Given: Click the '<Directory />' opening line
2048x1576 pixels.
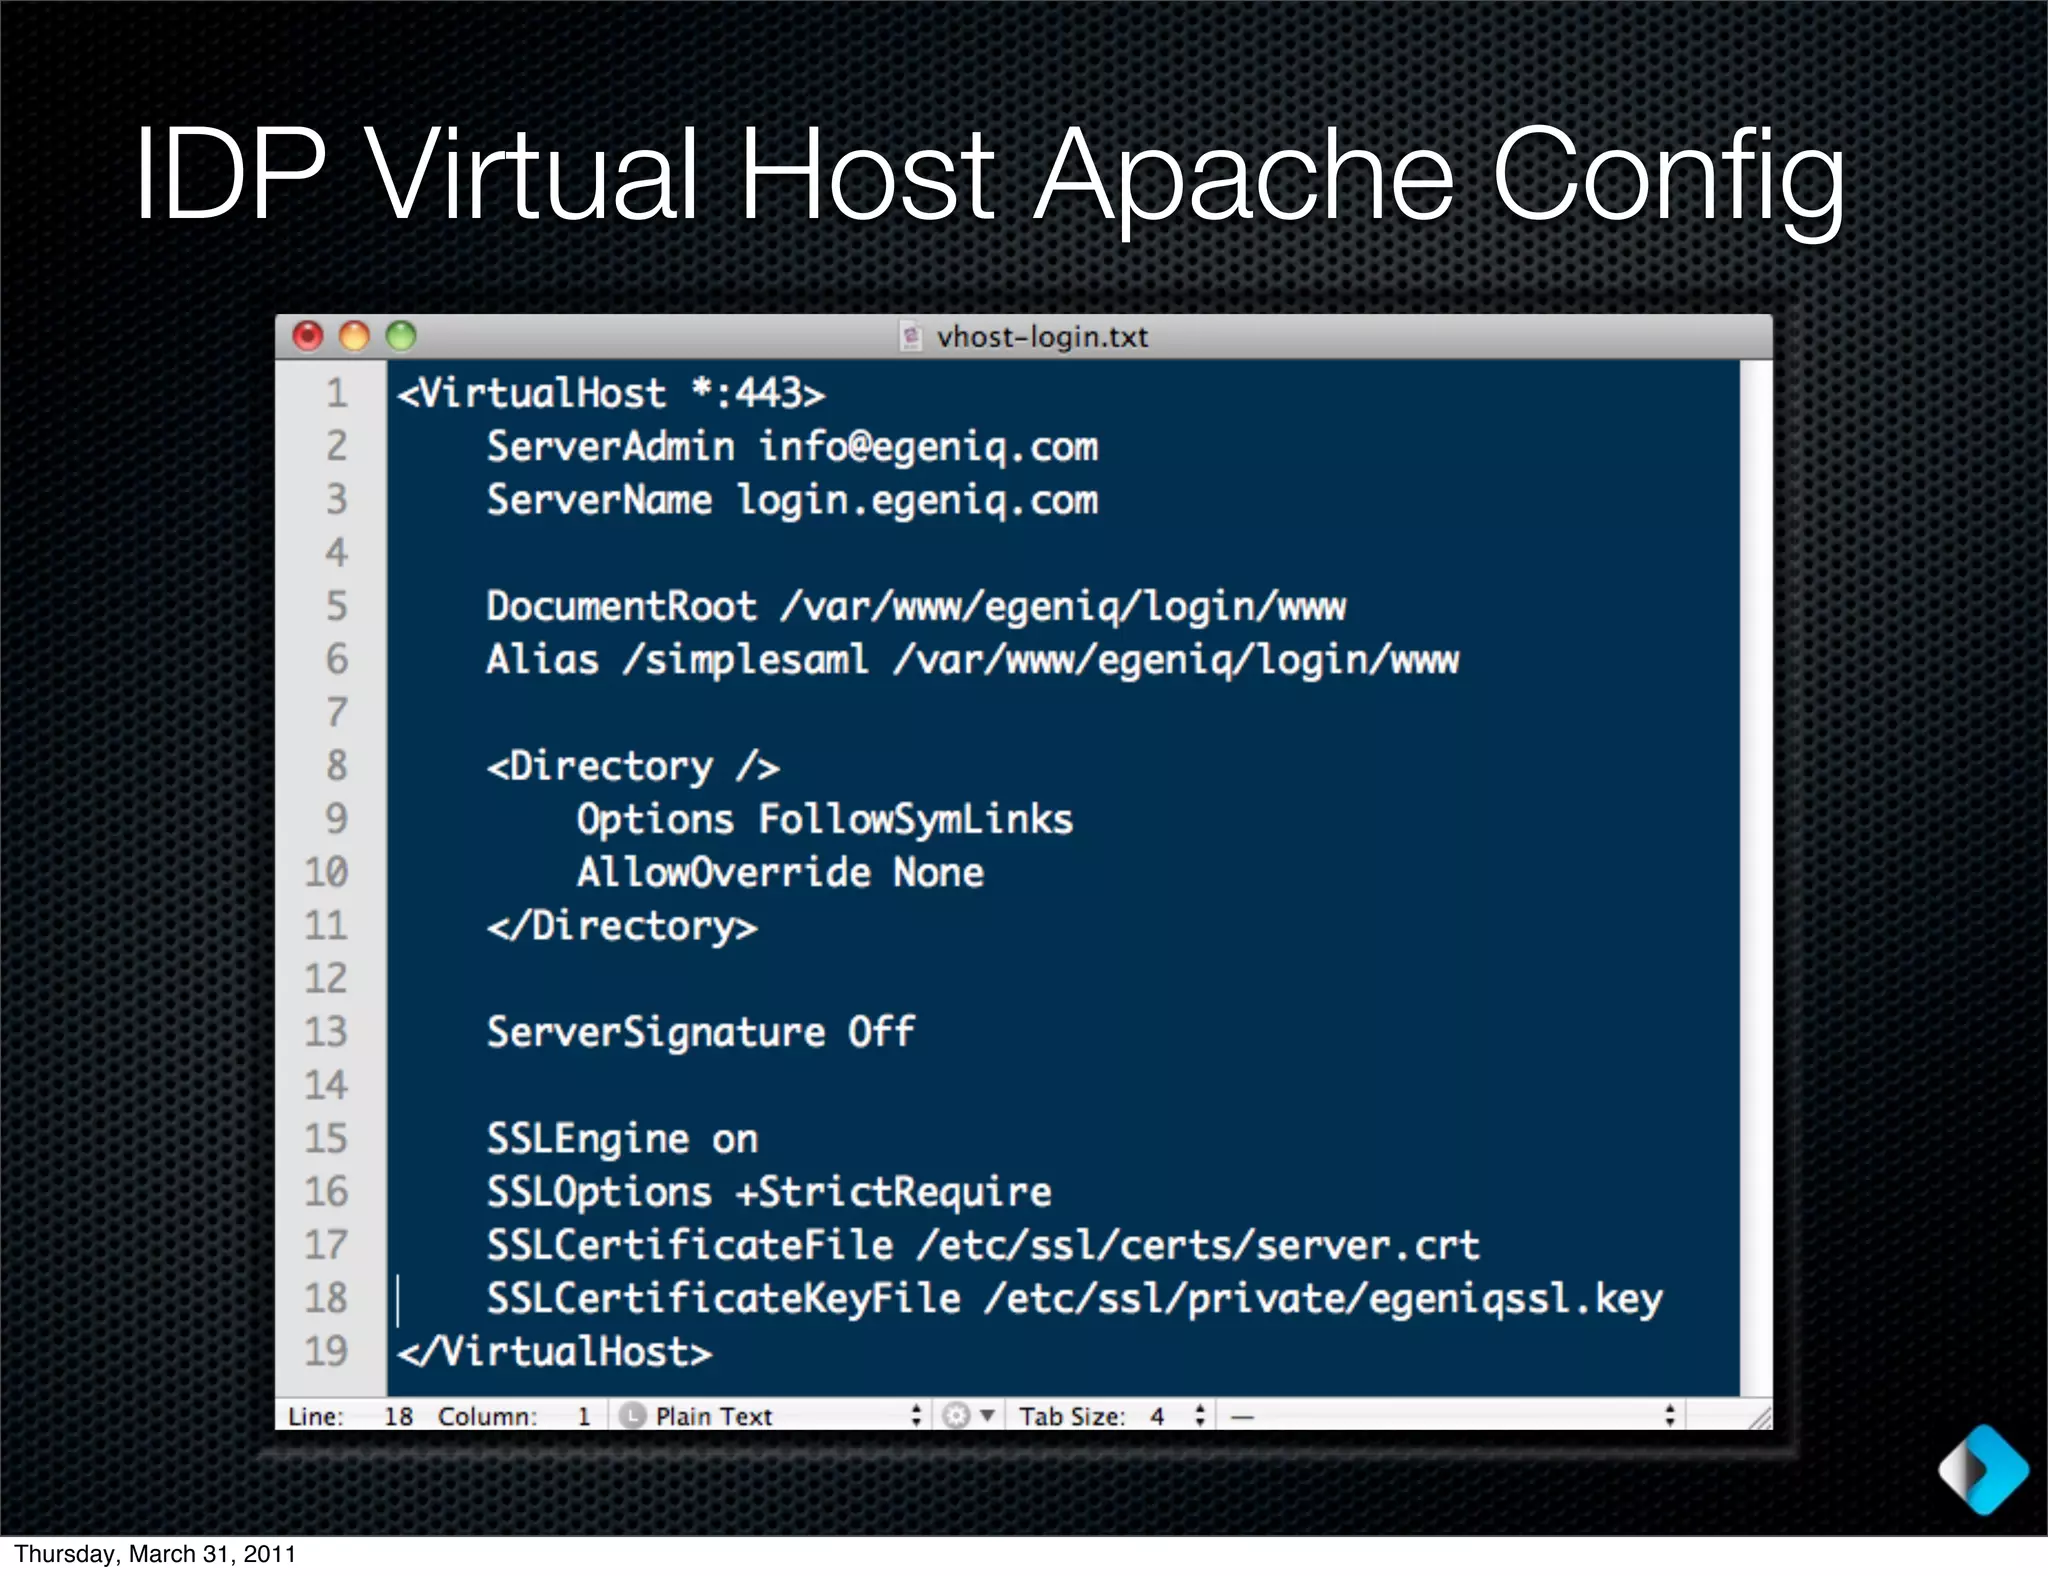Looking at the screenshot, I should click(633, 766).
